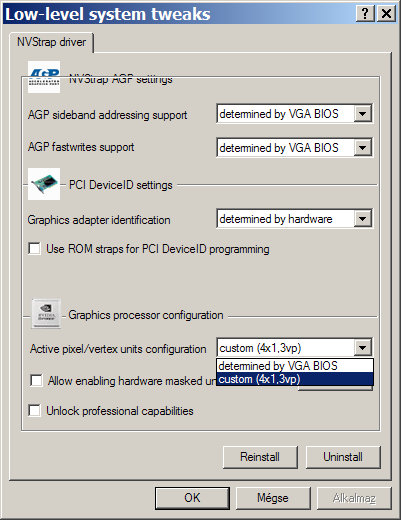
Task: Close the Low-level system tweaks dialog
Action: point(386,14)
